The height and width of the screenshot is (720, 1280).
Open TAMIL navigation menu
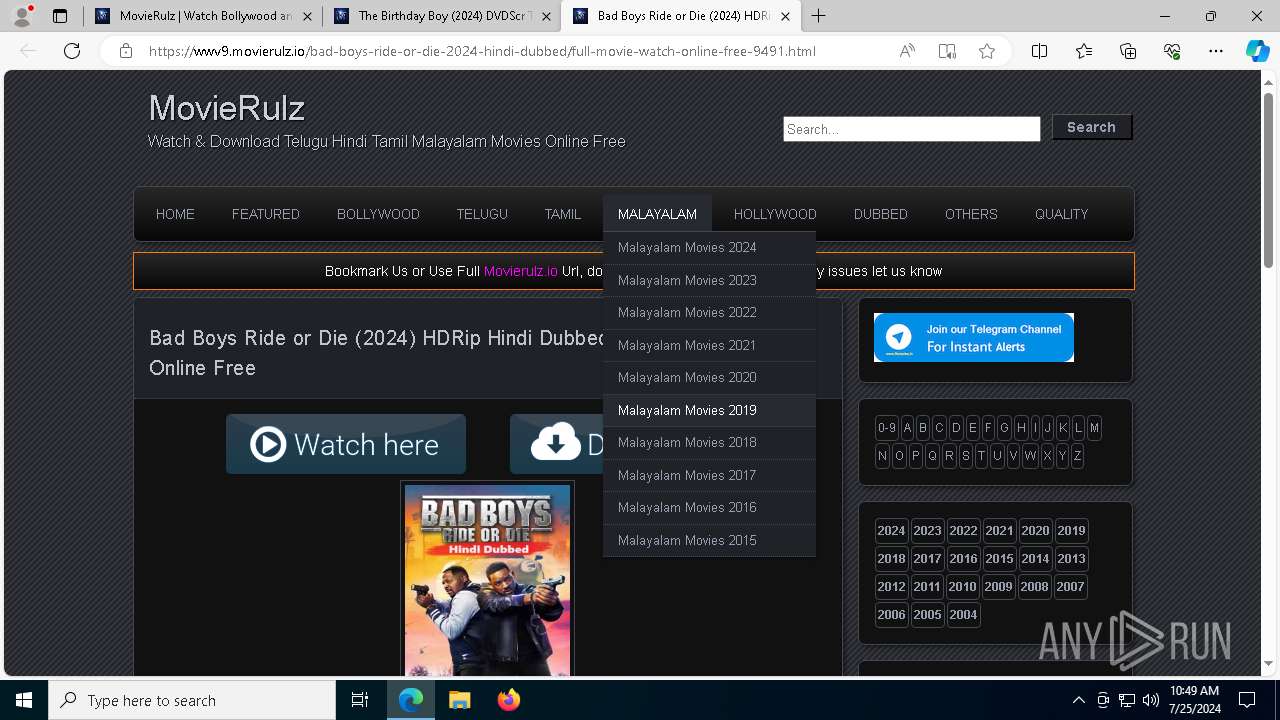click(563, 214)
